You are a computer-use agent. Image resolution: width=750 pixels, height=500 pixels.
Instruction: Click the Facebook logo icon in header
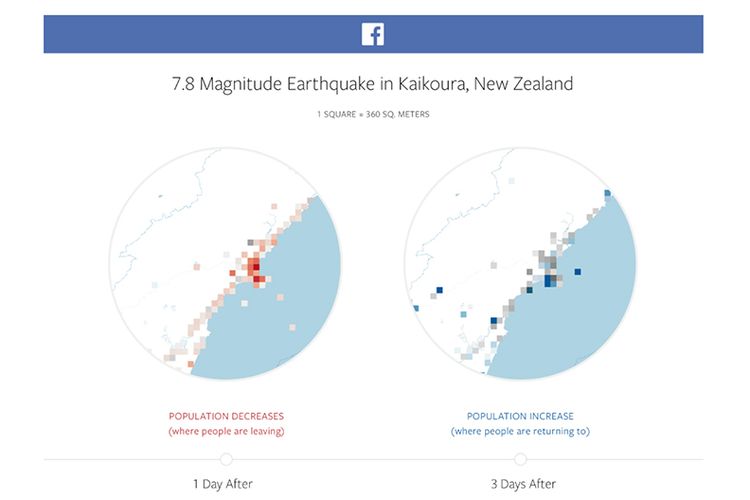373,34
